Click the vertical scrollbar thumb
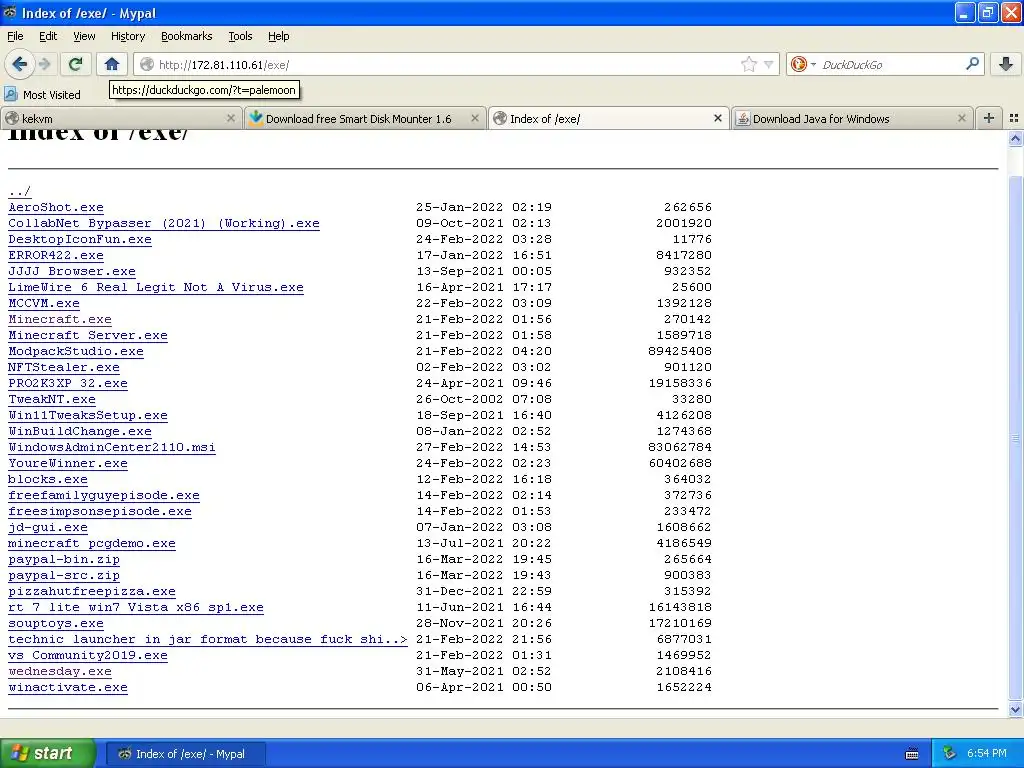 pyautogui.click(x=1015, y=438)
